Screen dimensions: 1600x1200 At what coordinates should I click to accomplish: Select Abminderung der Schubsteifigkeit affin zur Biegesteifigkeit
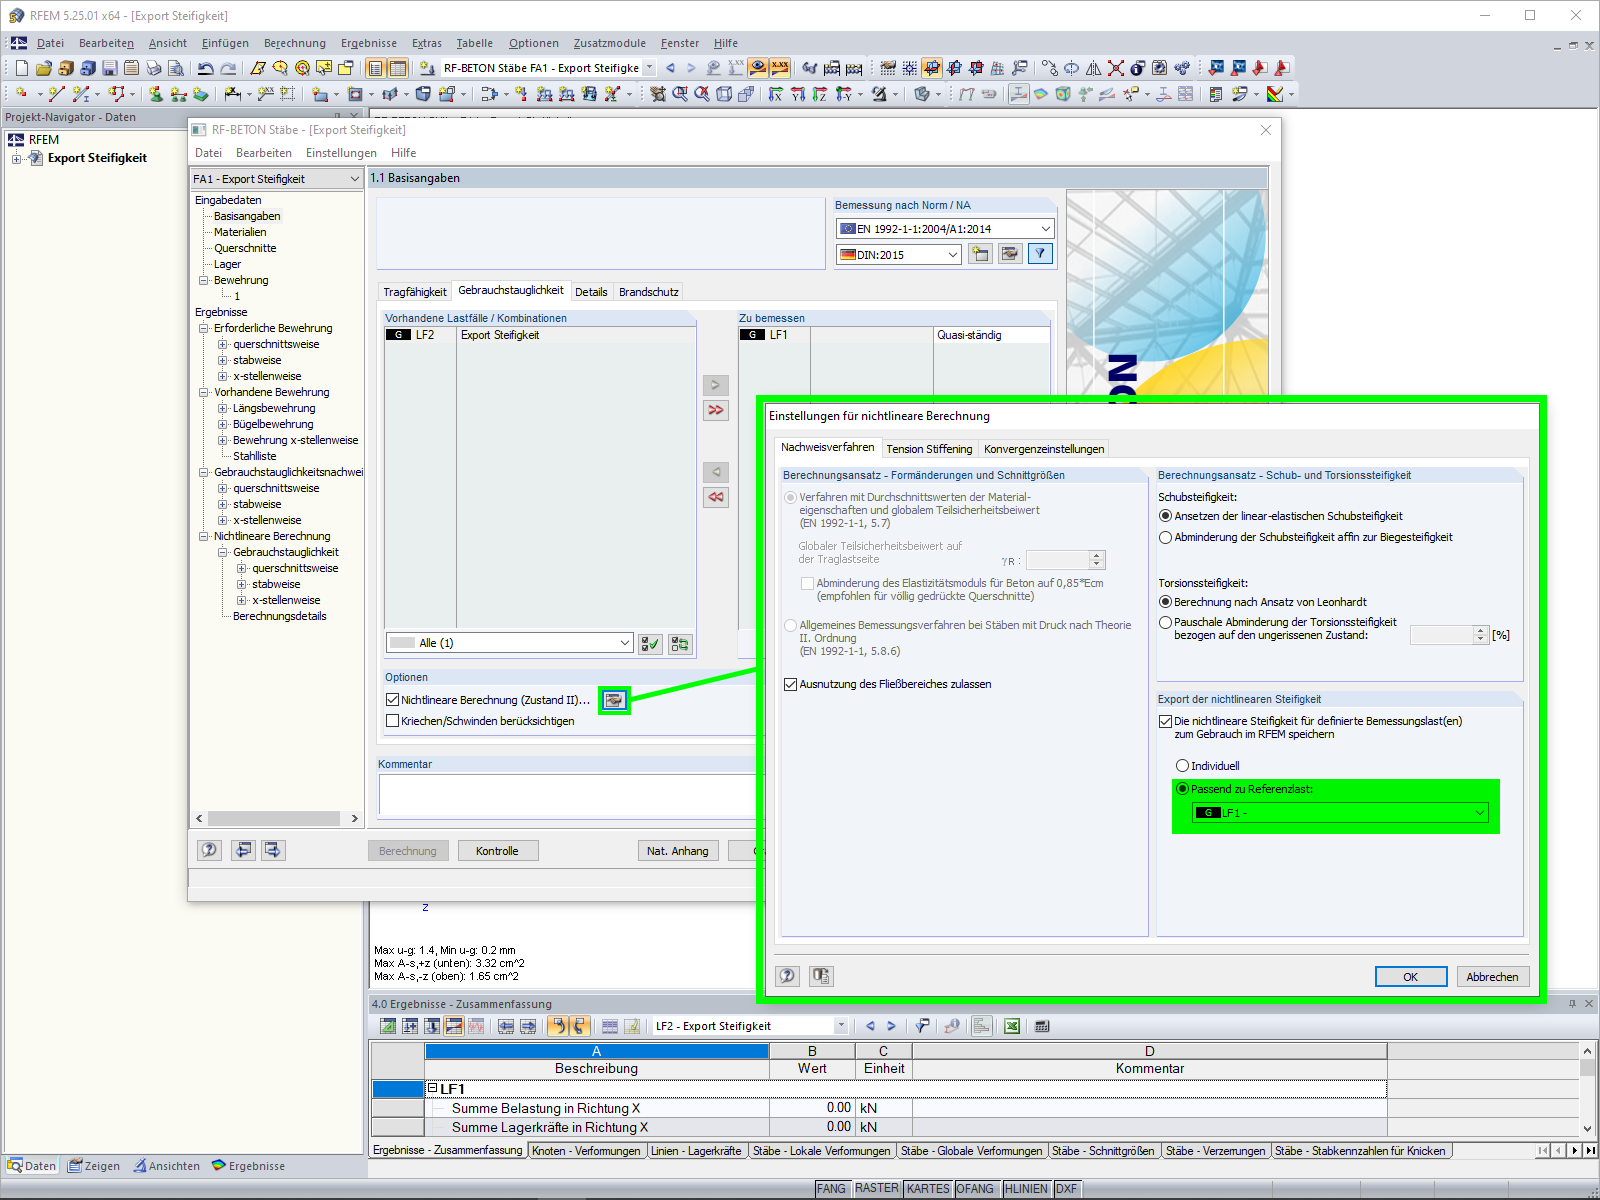click(x=1165, y=537)
